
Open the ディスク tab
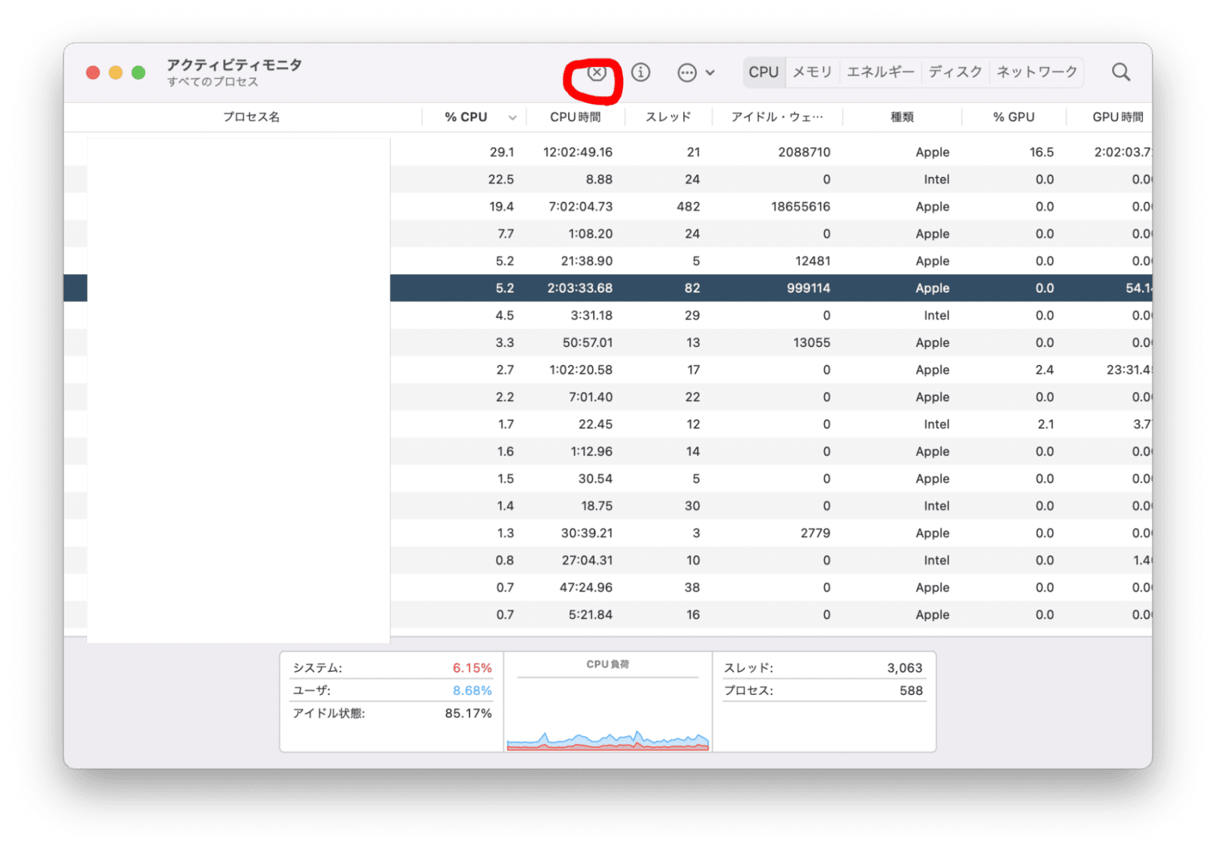[x=955, y=72]
